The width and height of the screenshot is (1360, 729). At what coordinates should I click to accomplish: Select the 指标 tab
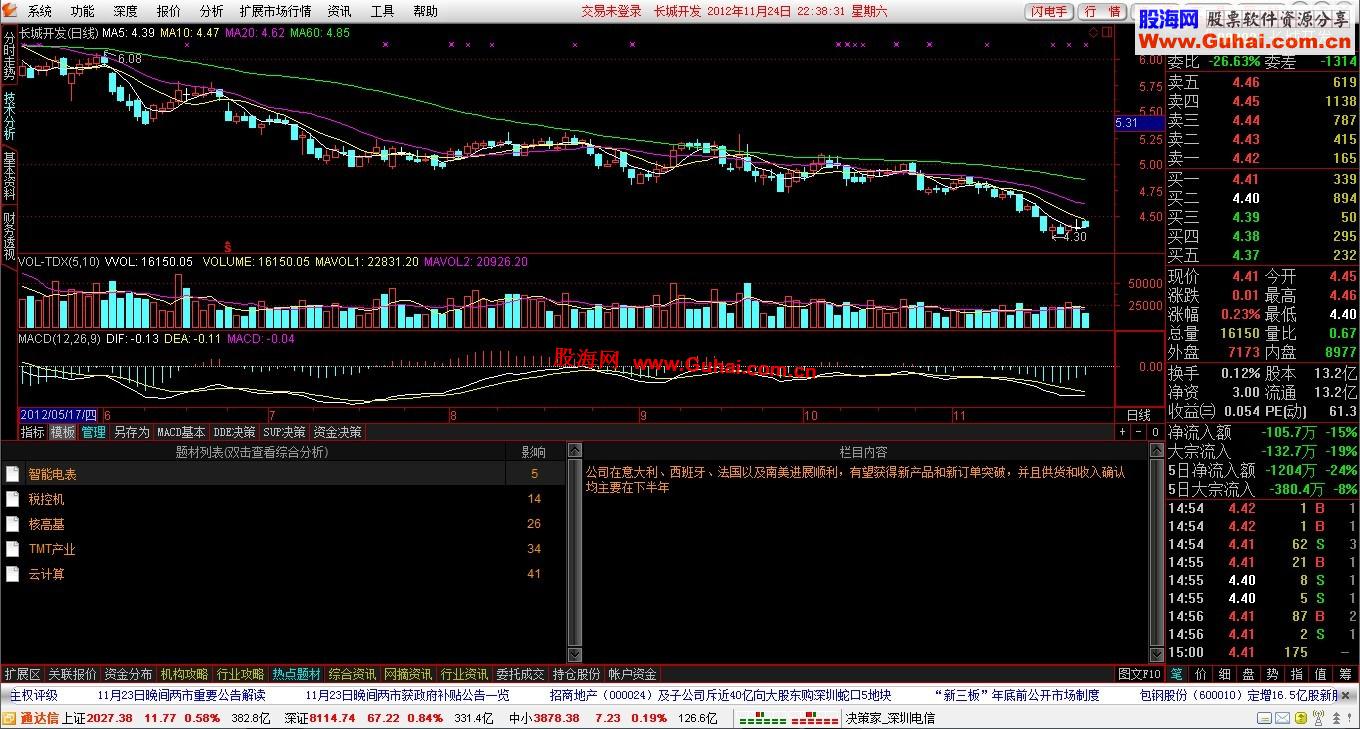33,432
